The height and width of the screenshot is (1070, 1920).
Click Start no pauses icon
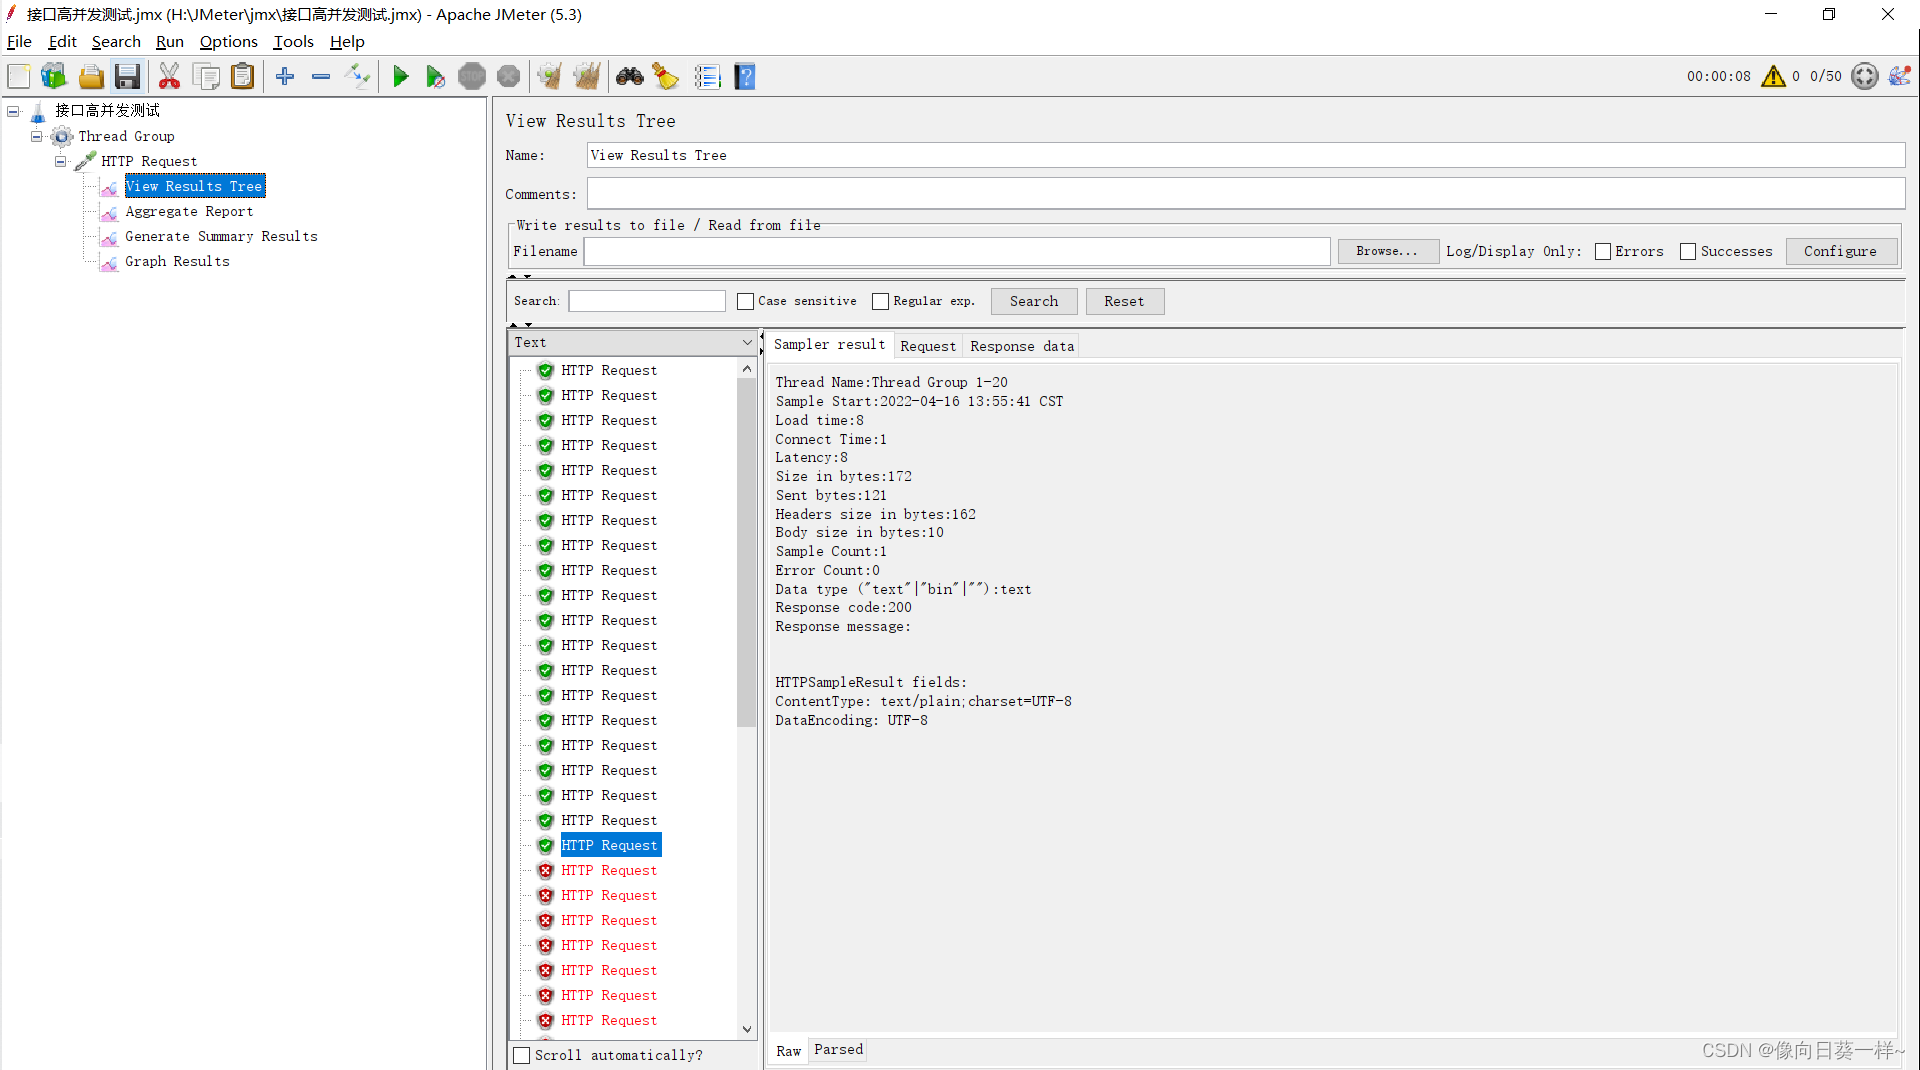pos(435,77)
